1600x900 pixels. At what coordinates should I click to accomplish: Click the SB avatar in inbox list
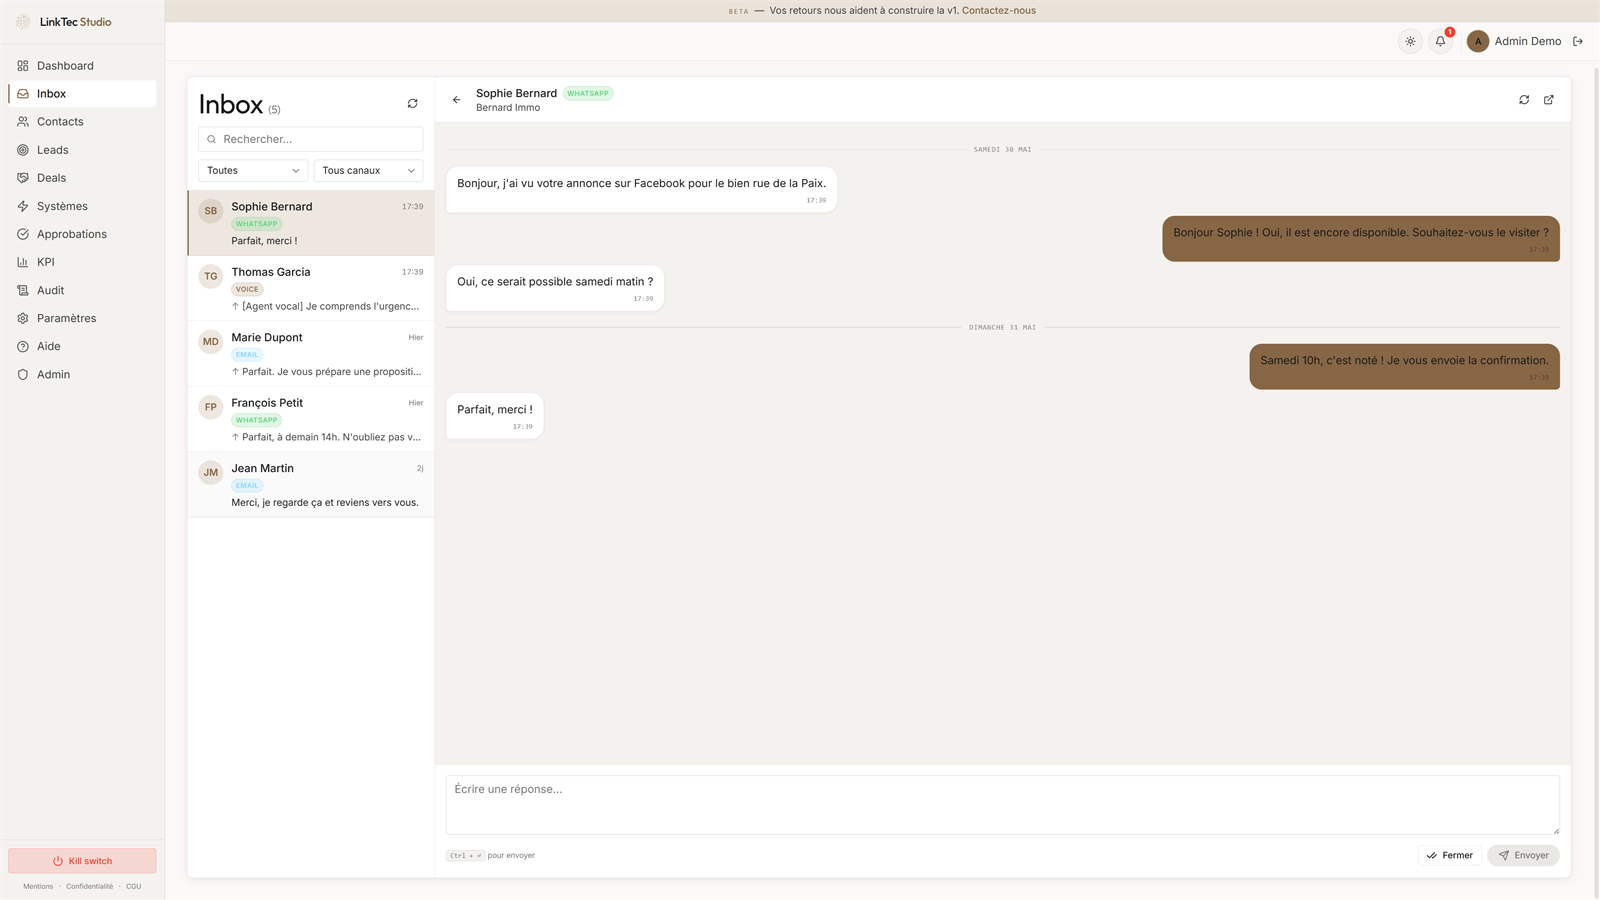tap(211, 211)
